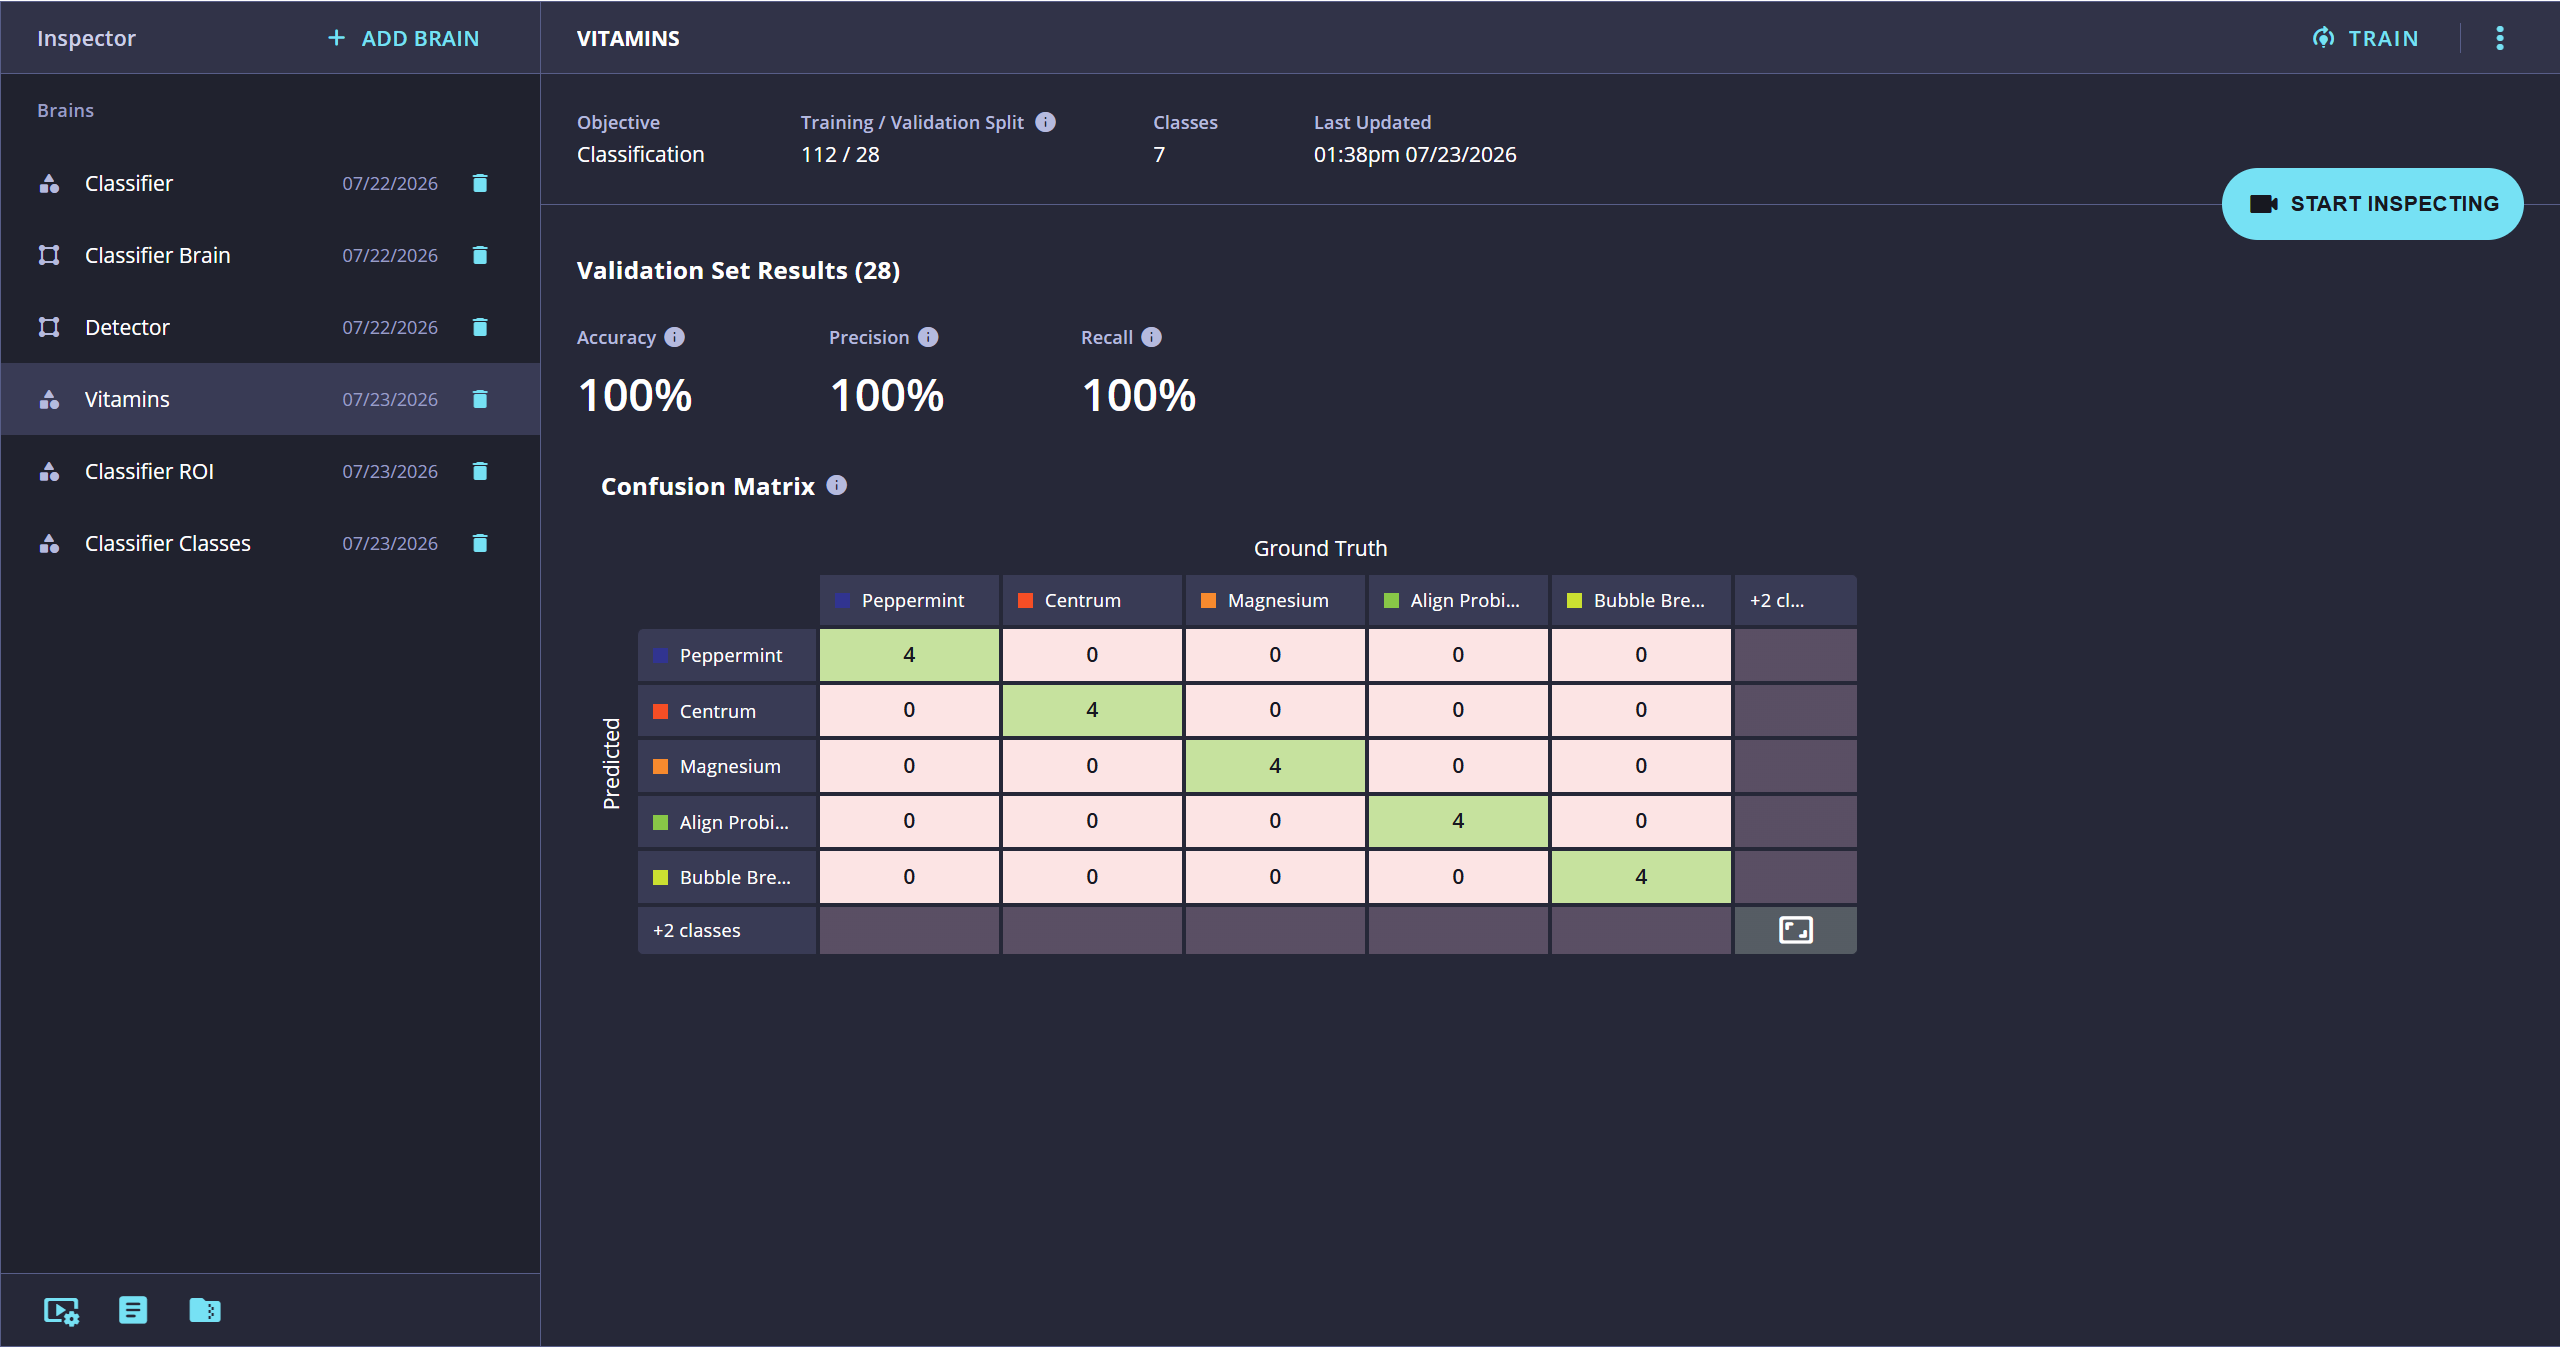2560x1347 pixels.
Task: Open the logs document icon
Action: click(133, 1310)
